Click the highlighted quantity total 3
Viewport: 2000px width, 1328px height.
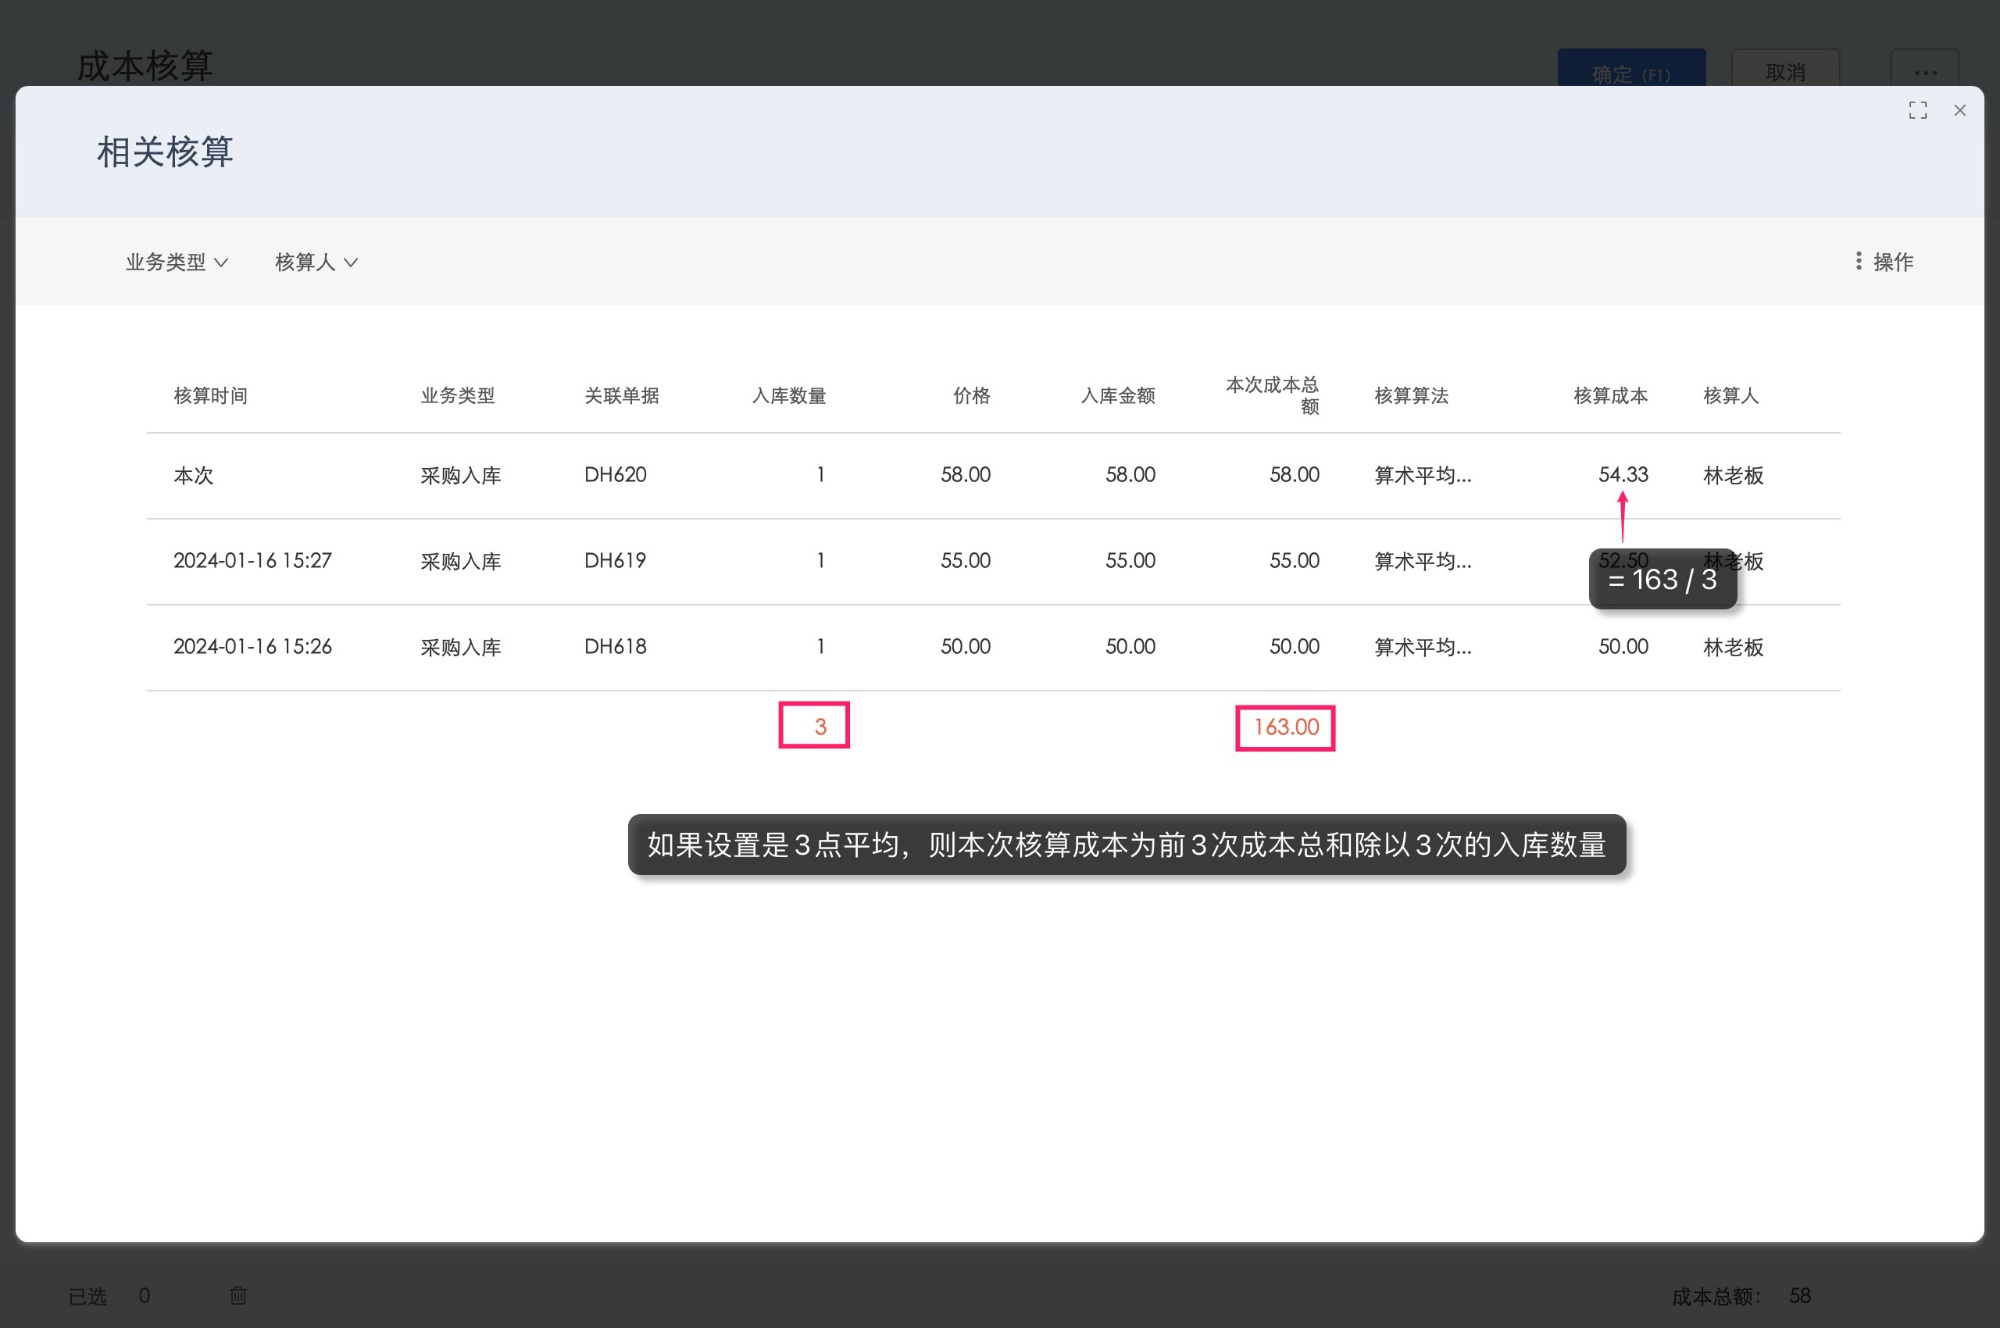815,726
